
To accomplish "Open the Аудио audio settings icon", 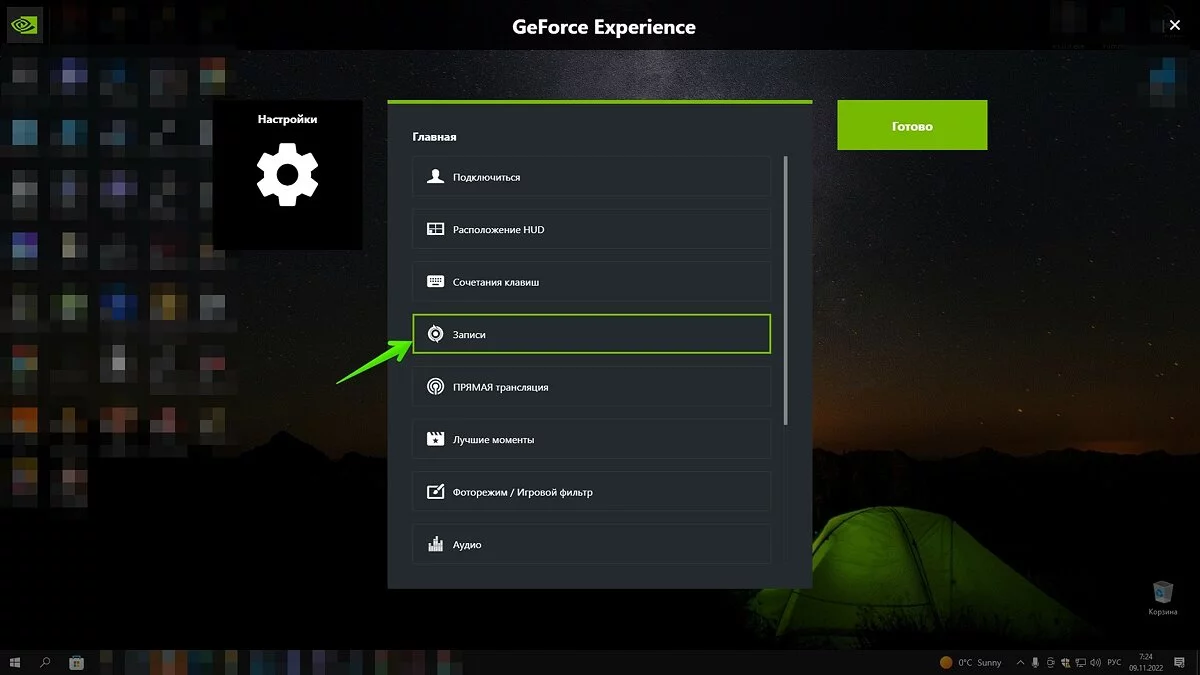I will tap(435, 545).
